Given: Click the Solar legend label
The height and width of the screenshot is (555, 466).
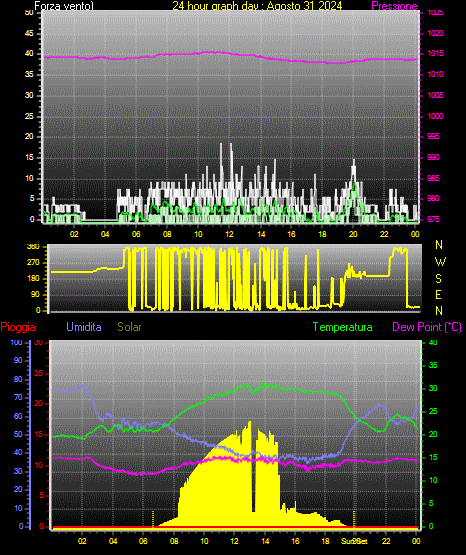Looking at the screenshot, I should pos(129,327).
